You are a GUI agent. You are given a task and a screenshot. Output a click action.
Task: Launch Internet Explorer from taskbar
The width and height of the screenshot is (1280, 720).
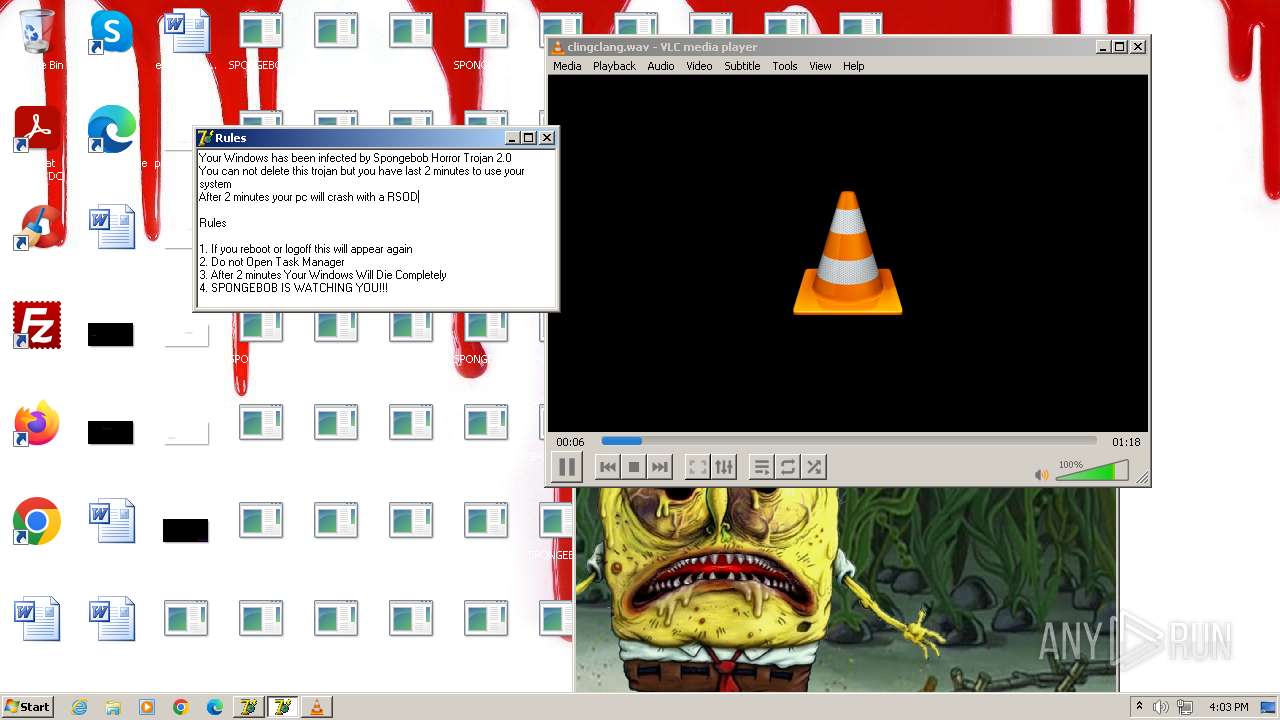pyautogui.click(x=79, y=707)
